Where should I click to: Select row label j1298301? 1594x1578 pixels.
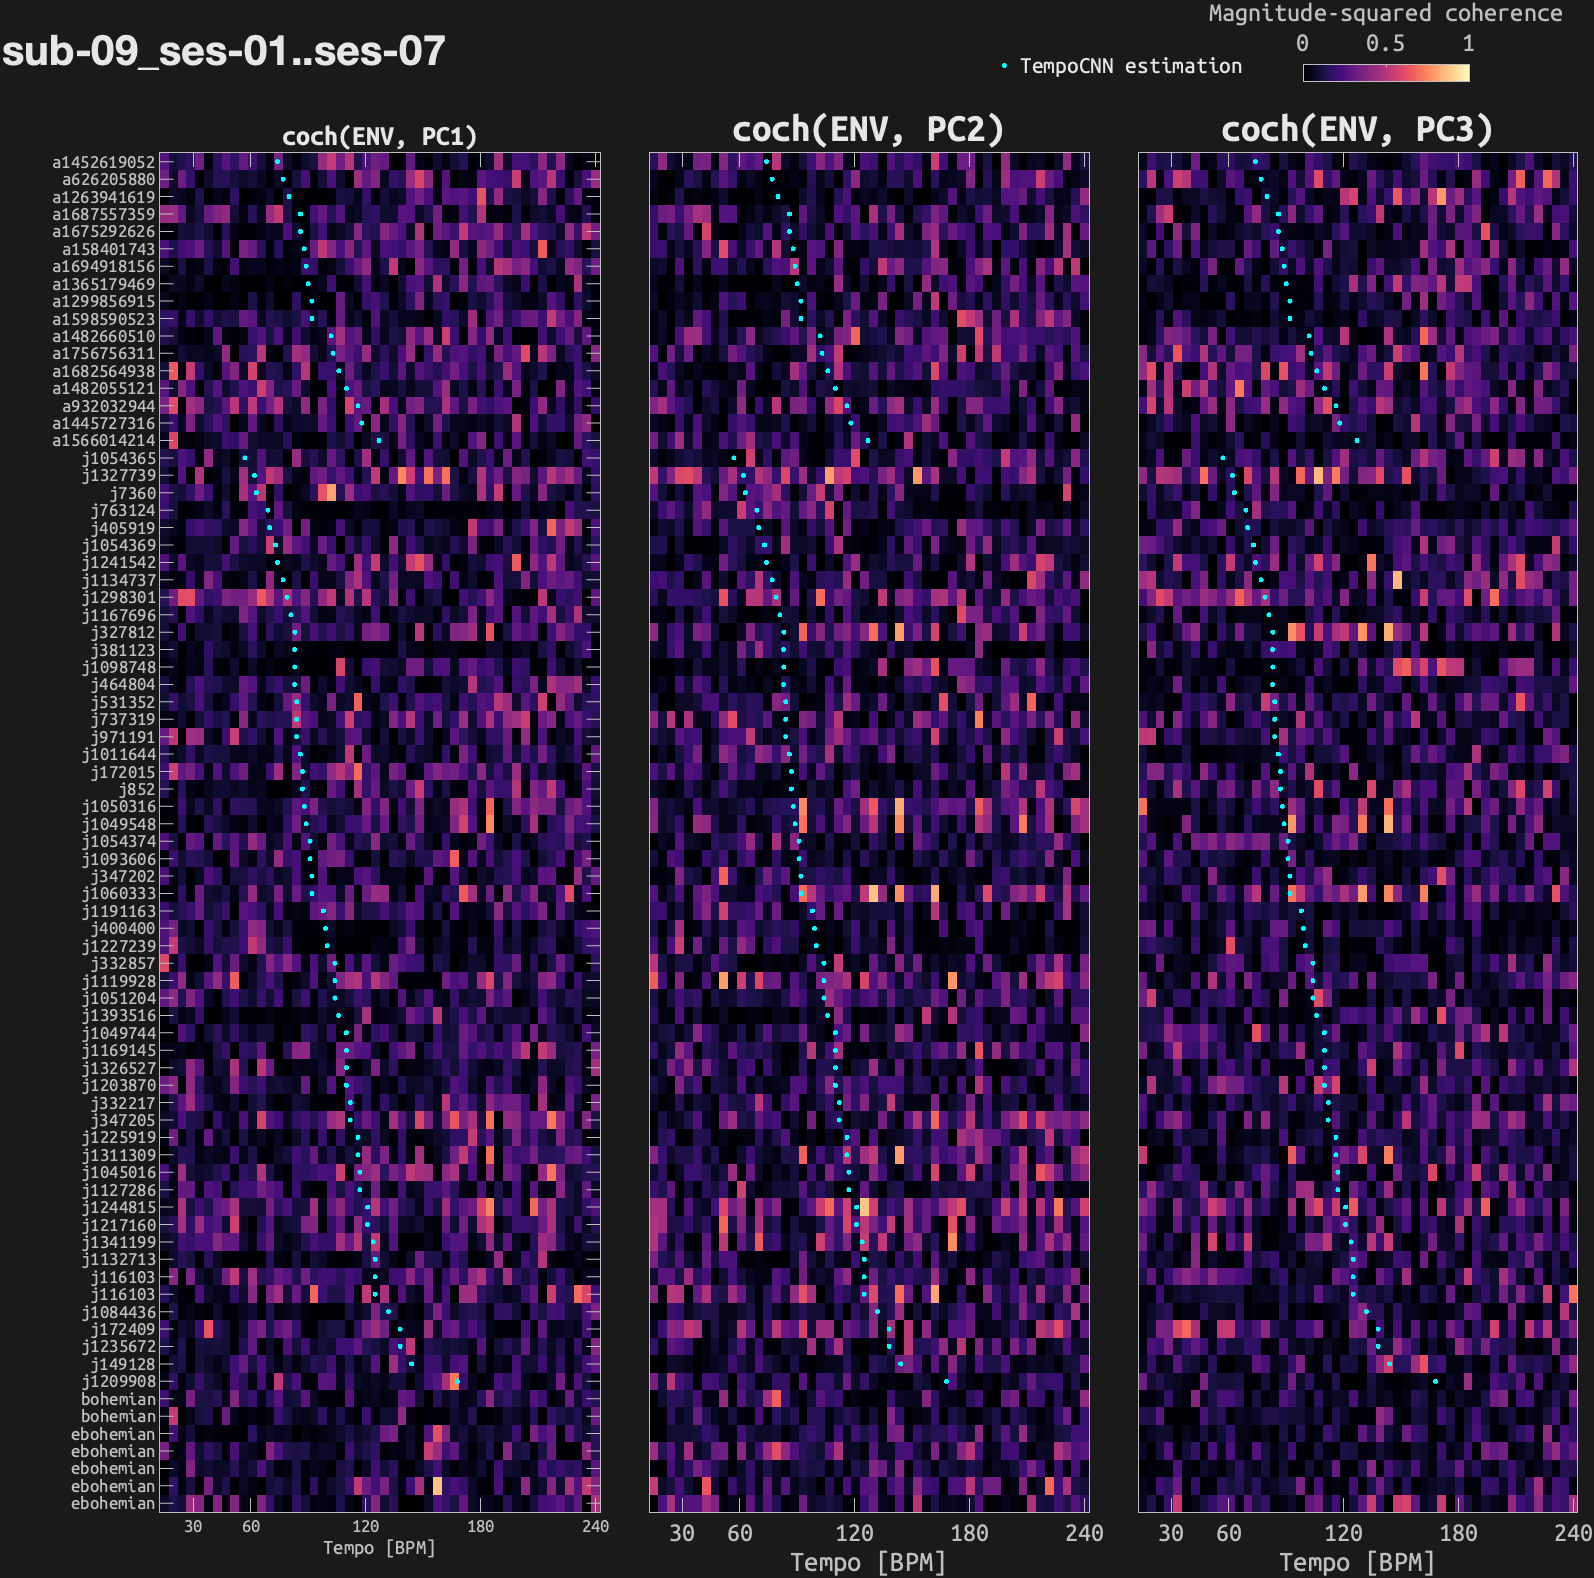(x=119, y=597)
